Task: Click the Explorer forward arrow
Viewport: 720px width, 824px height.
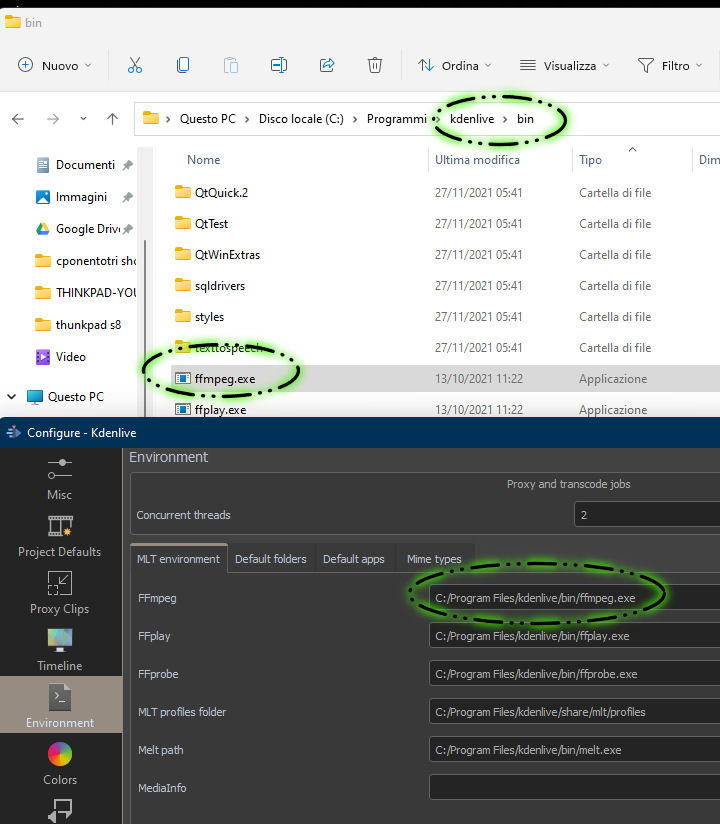Action: (53, 119)
